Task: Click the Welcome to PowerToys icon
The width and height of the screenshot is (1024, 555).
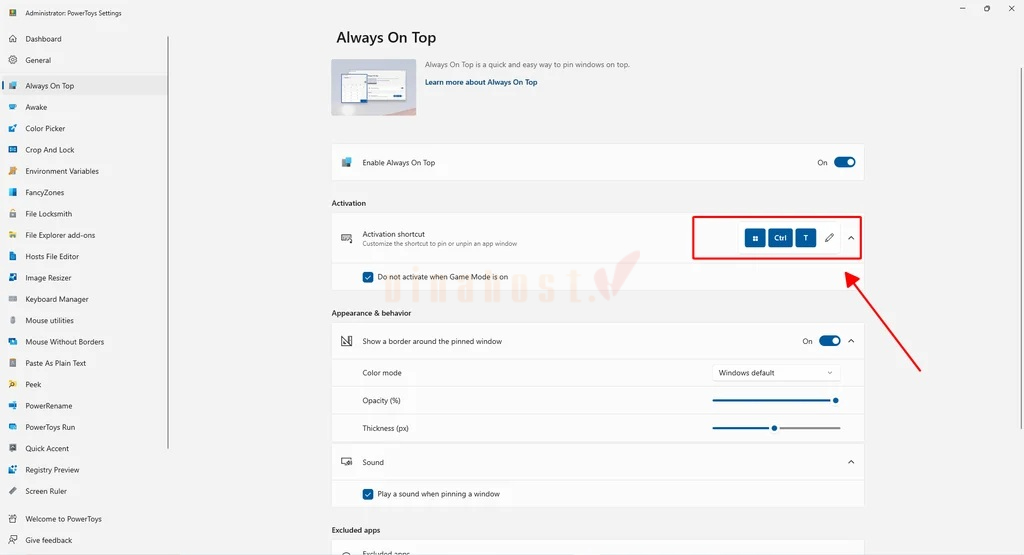Action: click(x=12, y=519)
